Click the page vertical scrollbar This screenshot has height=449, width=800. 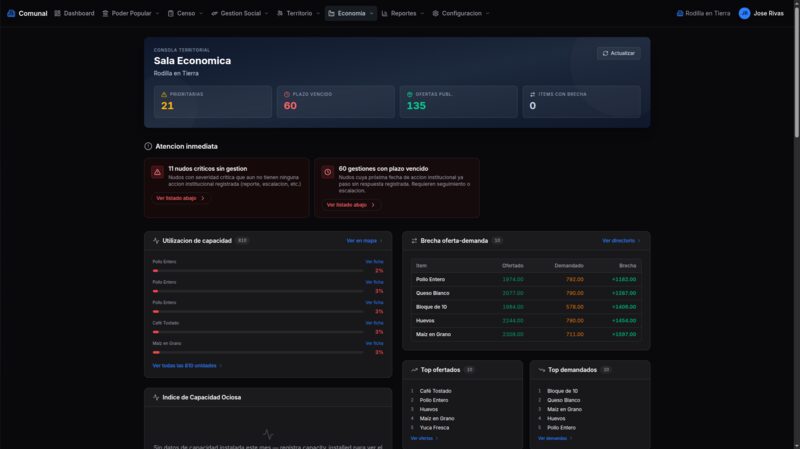[x=796, y=69]
